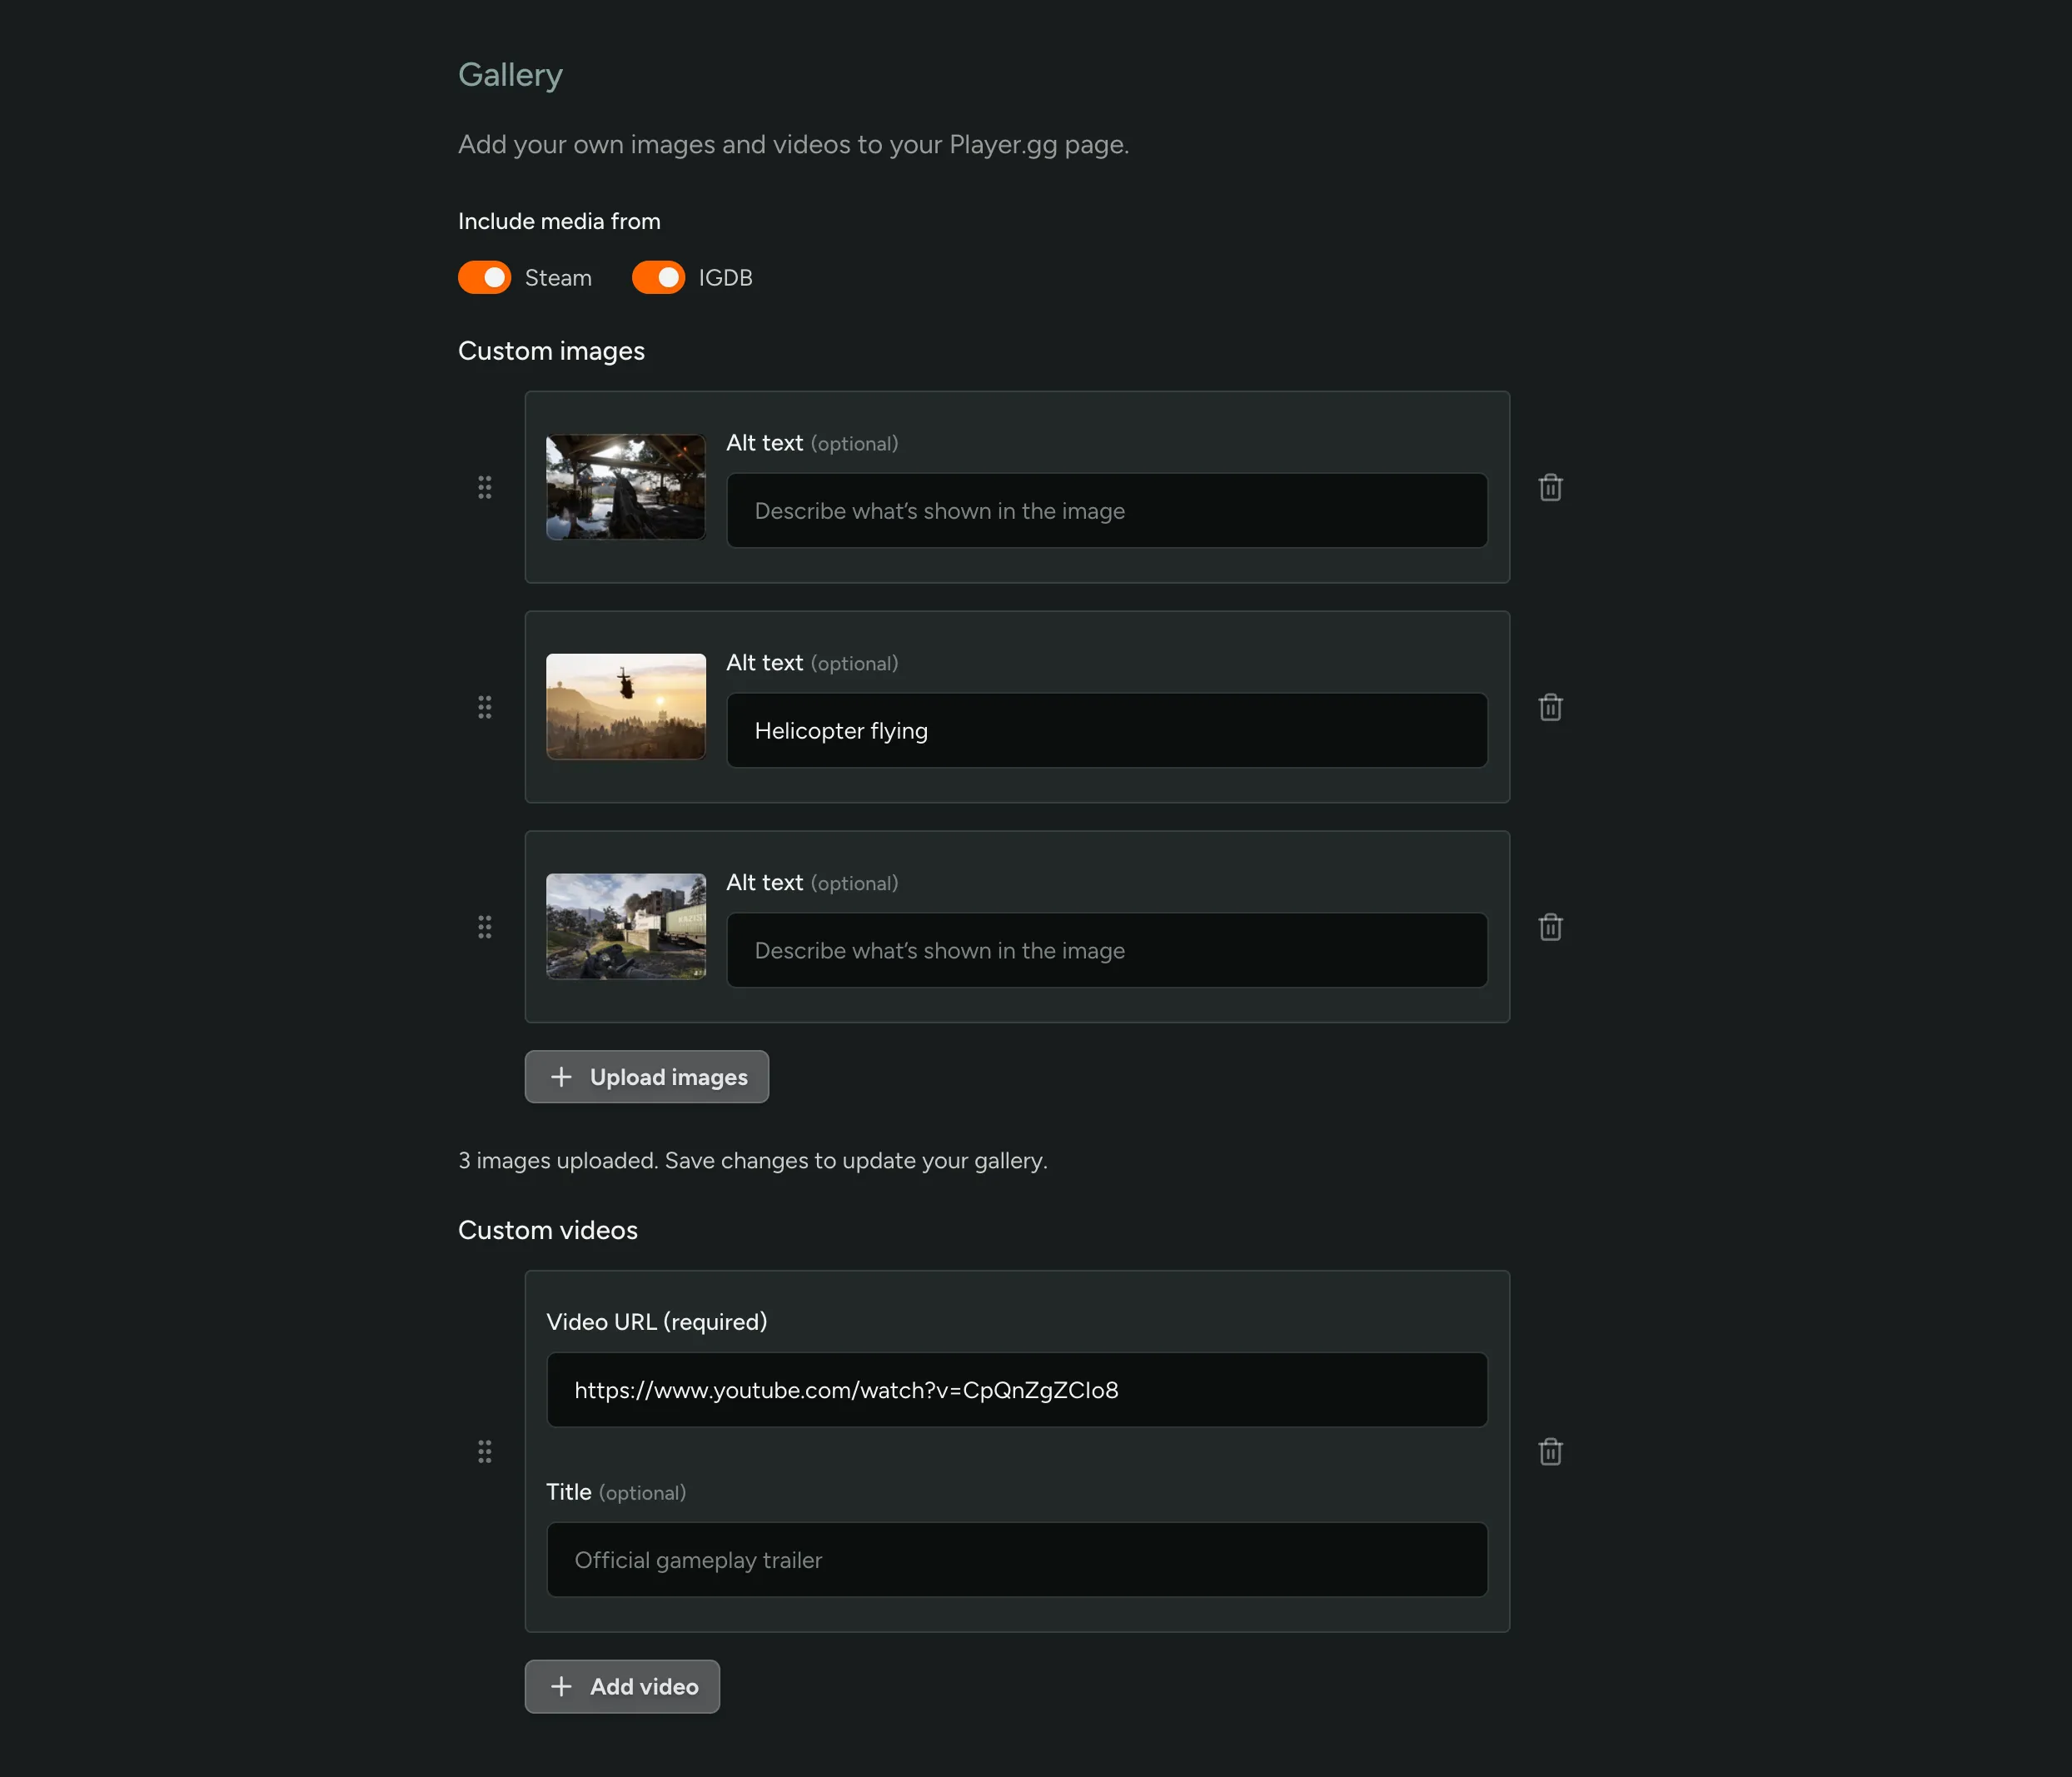Click the 'Video URL (required)' label
Screen dimensions: 2072x1777
(657, 1322)
